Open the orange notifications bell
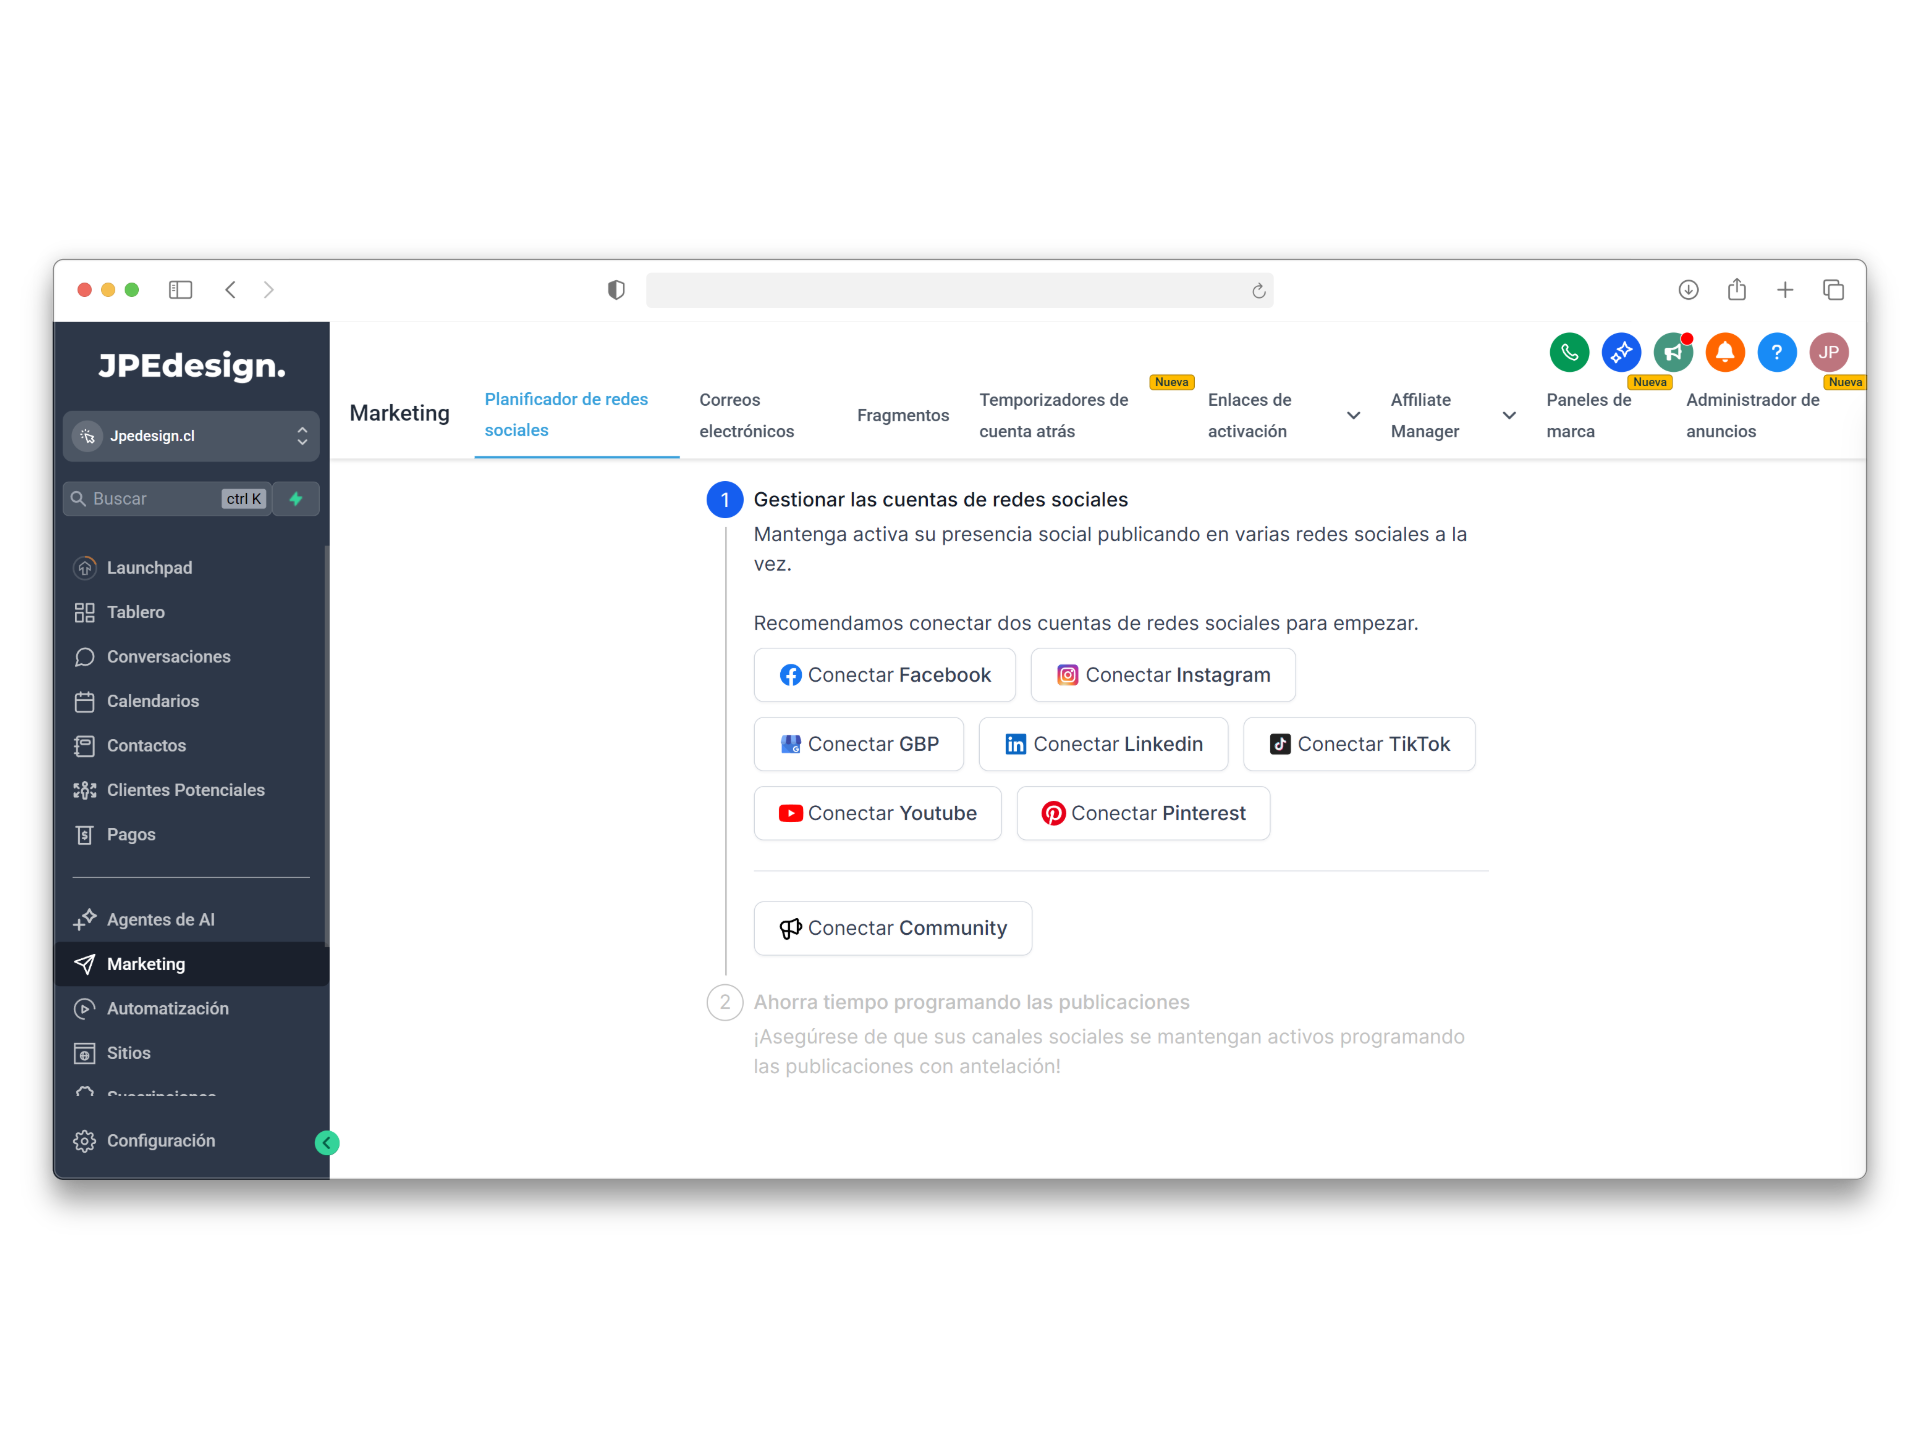This screenshot has height=1440, width=1920. 1725,352
